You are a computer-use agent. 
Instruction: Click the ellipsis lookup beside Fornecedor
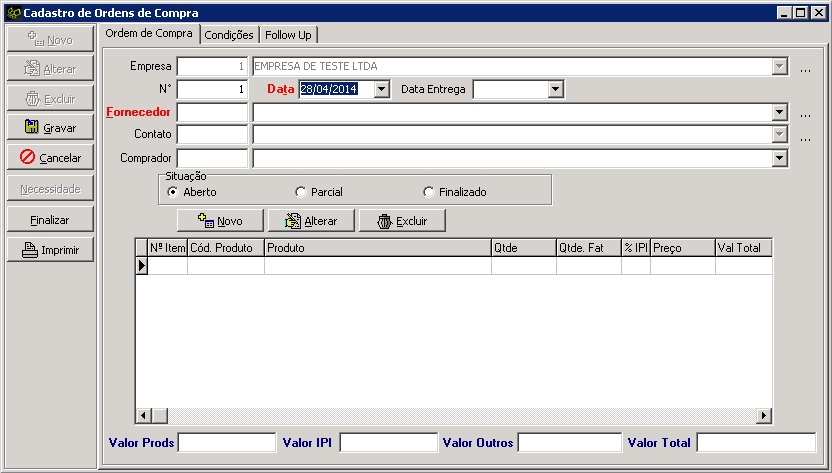coord(806,114)
